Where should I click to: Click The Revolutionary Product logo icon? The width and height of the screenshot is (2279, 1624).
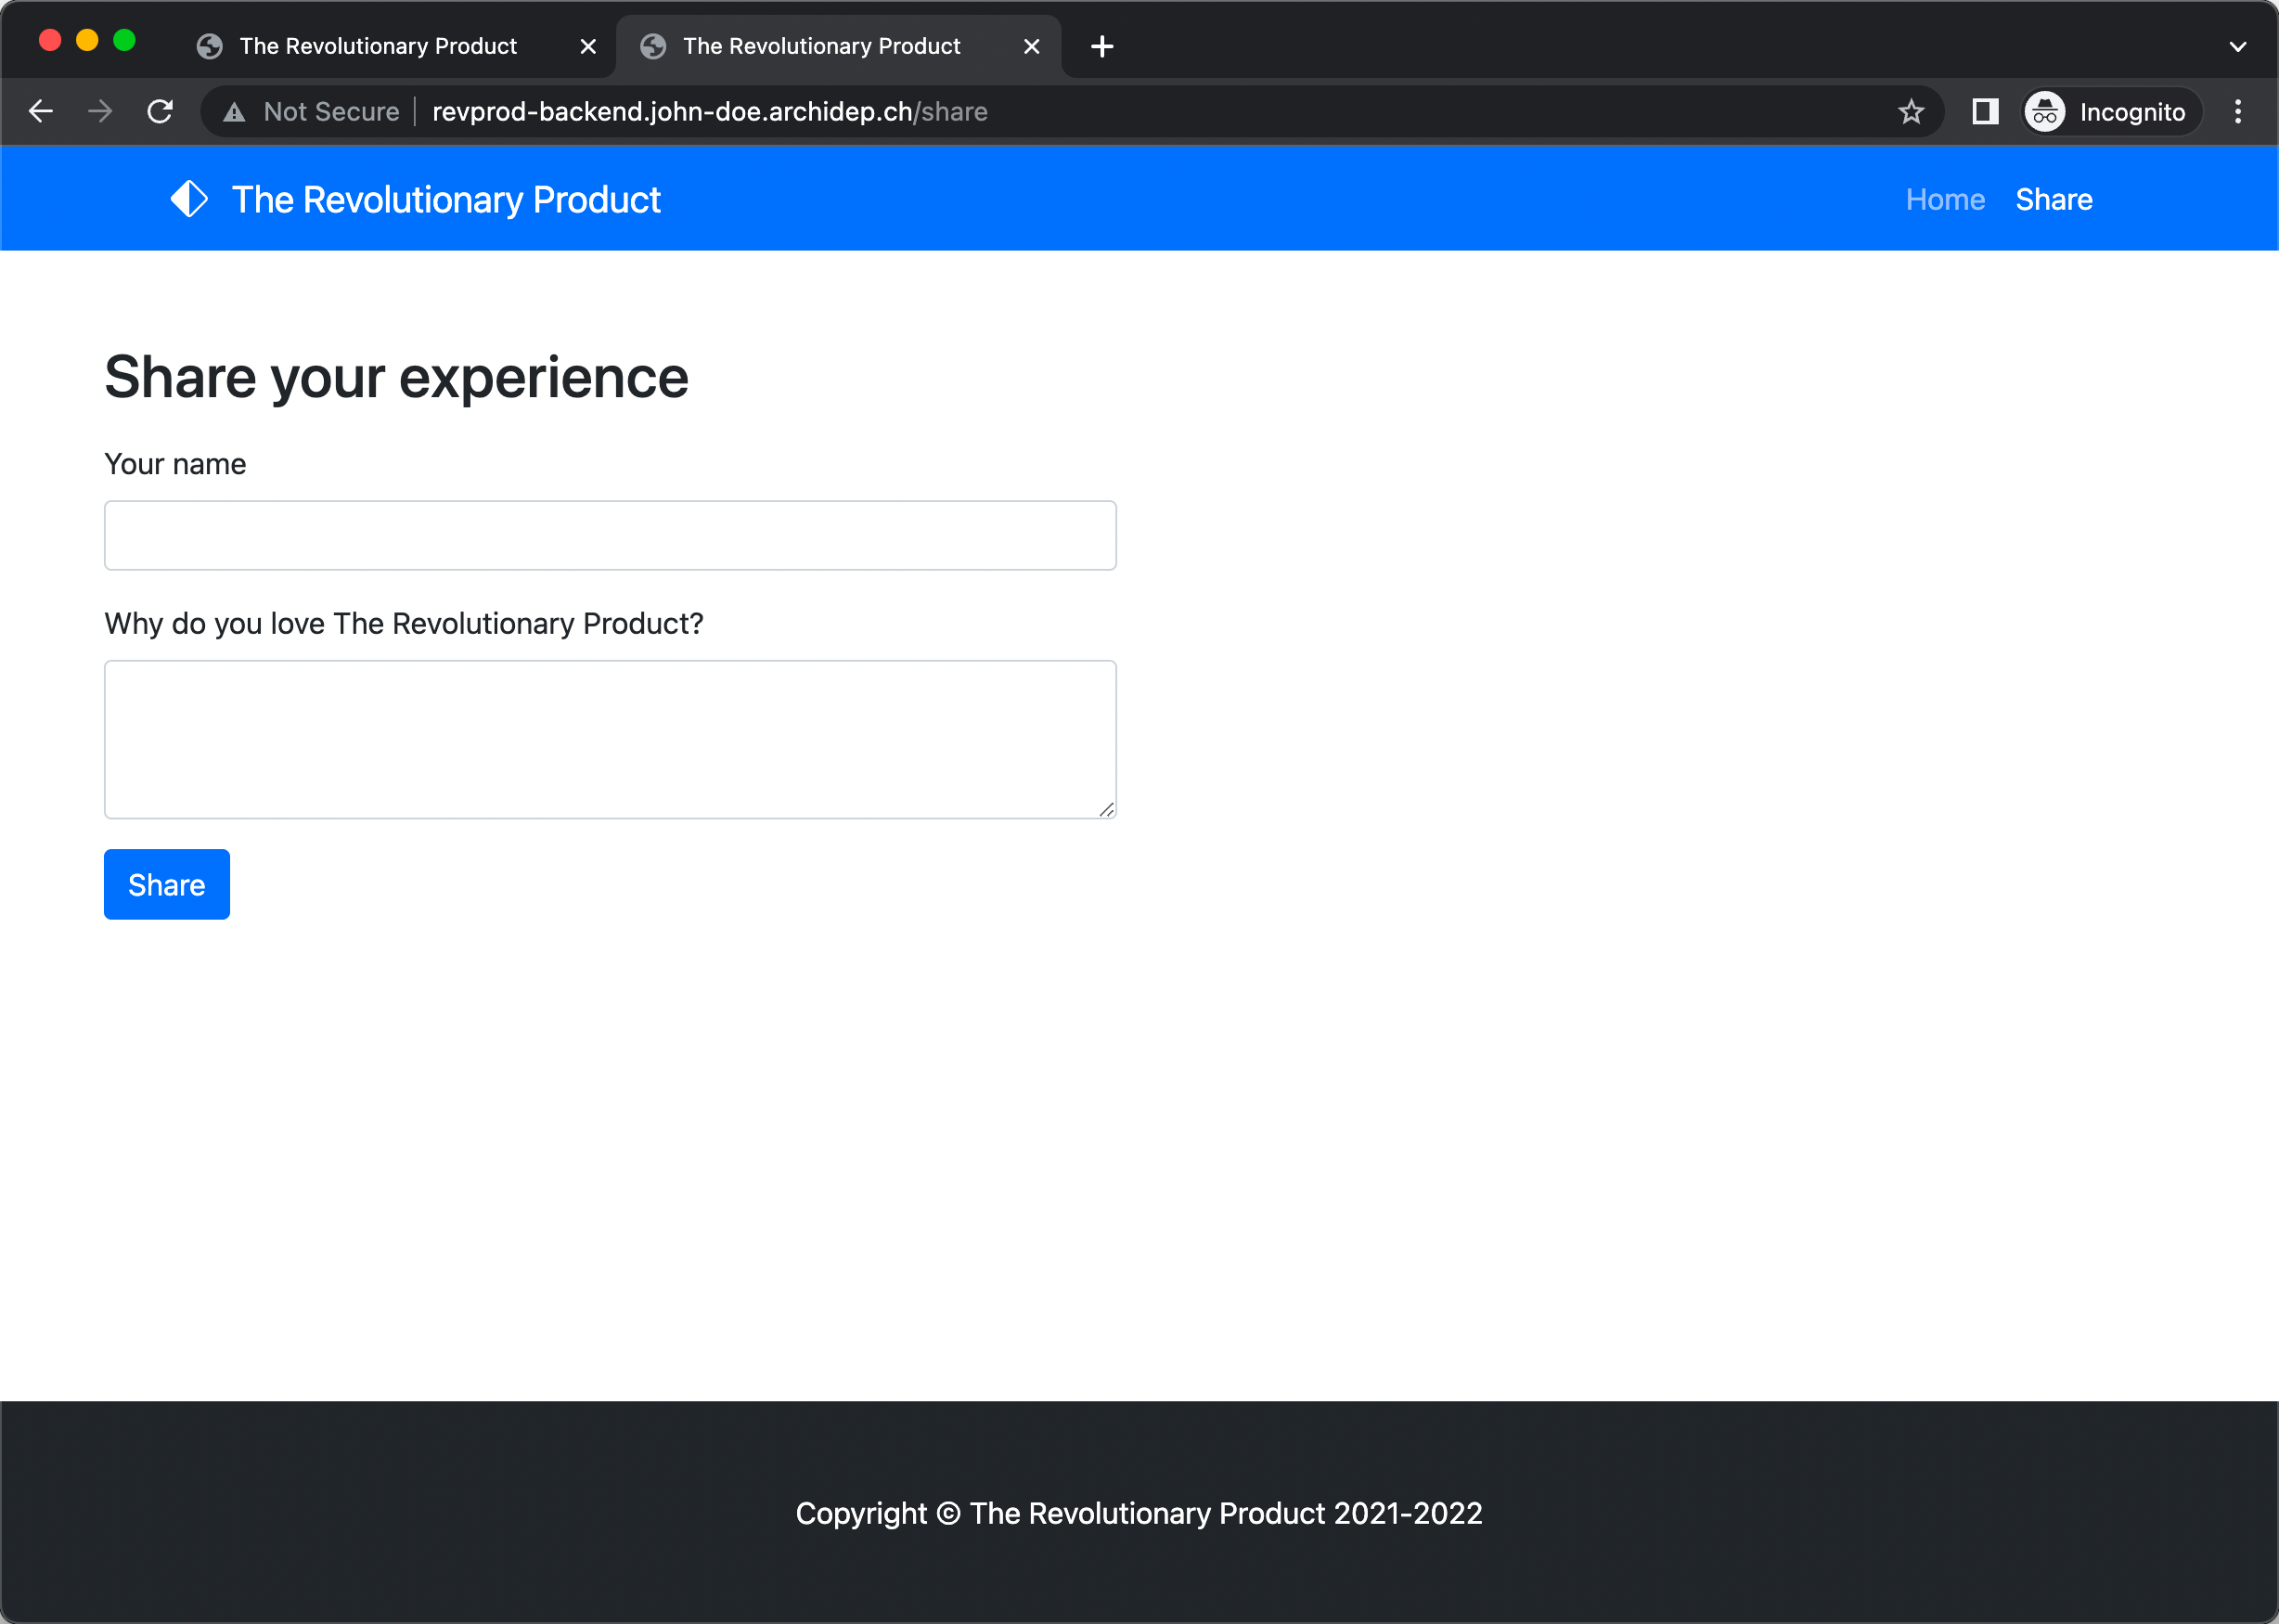click(x=189, y=198)
